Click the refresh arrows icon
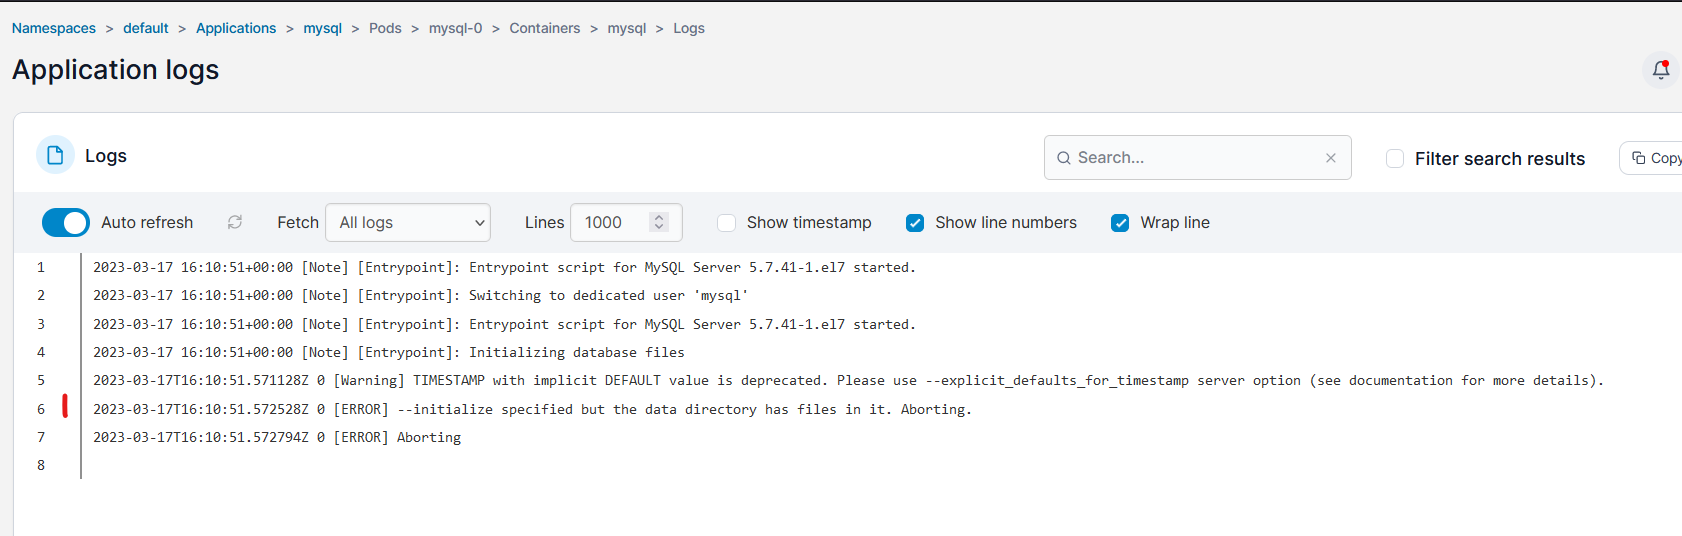Viewport: 1682px width, 536px height. click(235, 222)
